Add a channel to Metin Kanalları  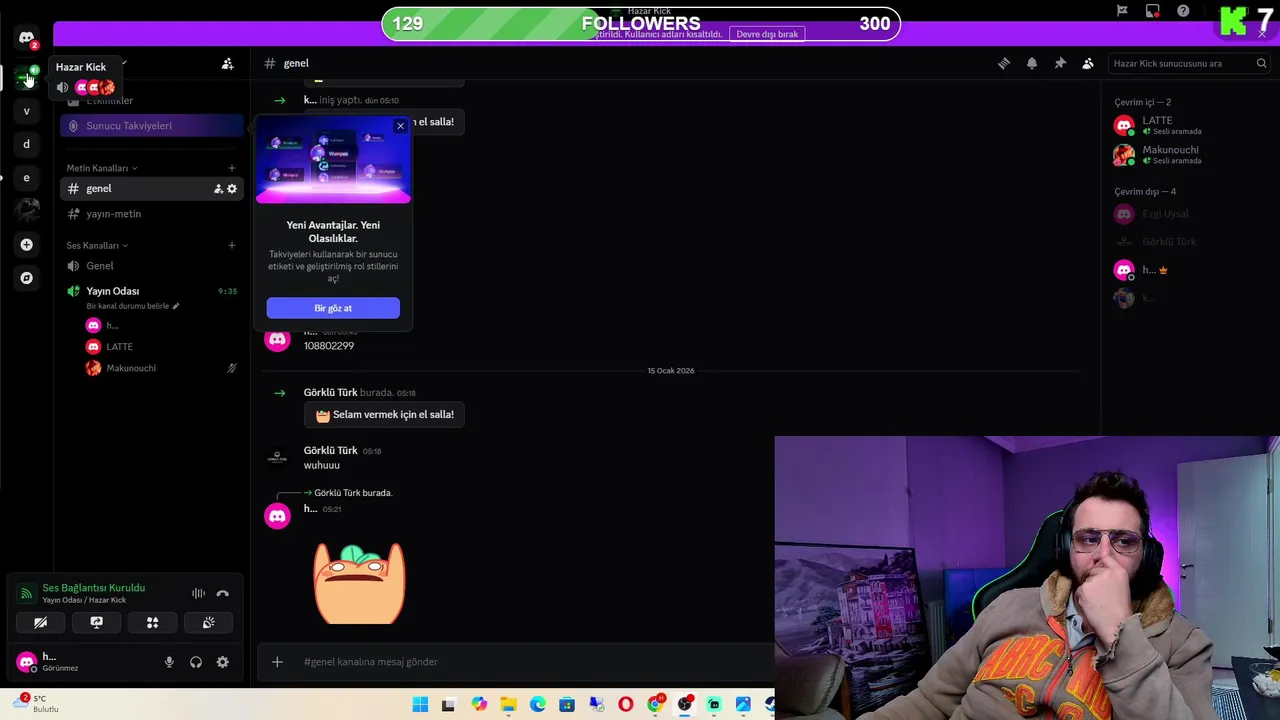tap(232, 168)
